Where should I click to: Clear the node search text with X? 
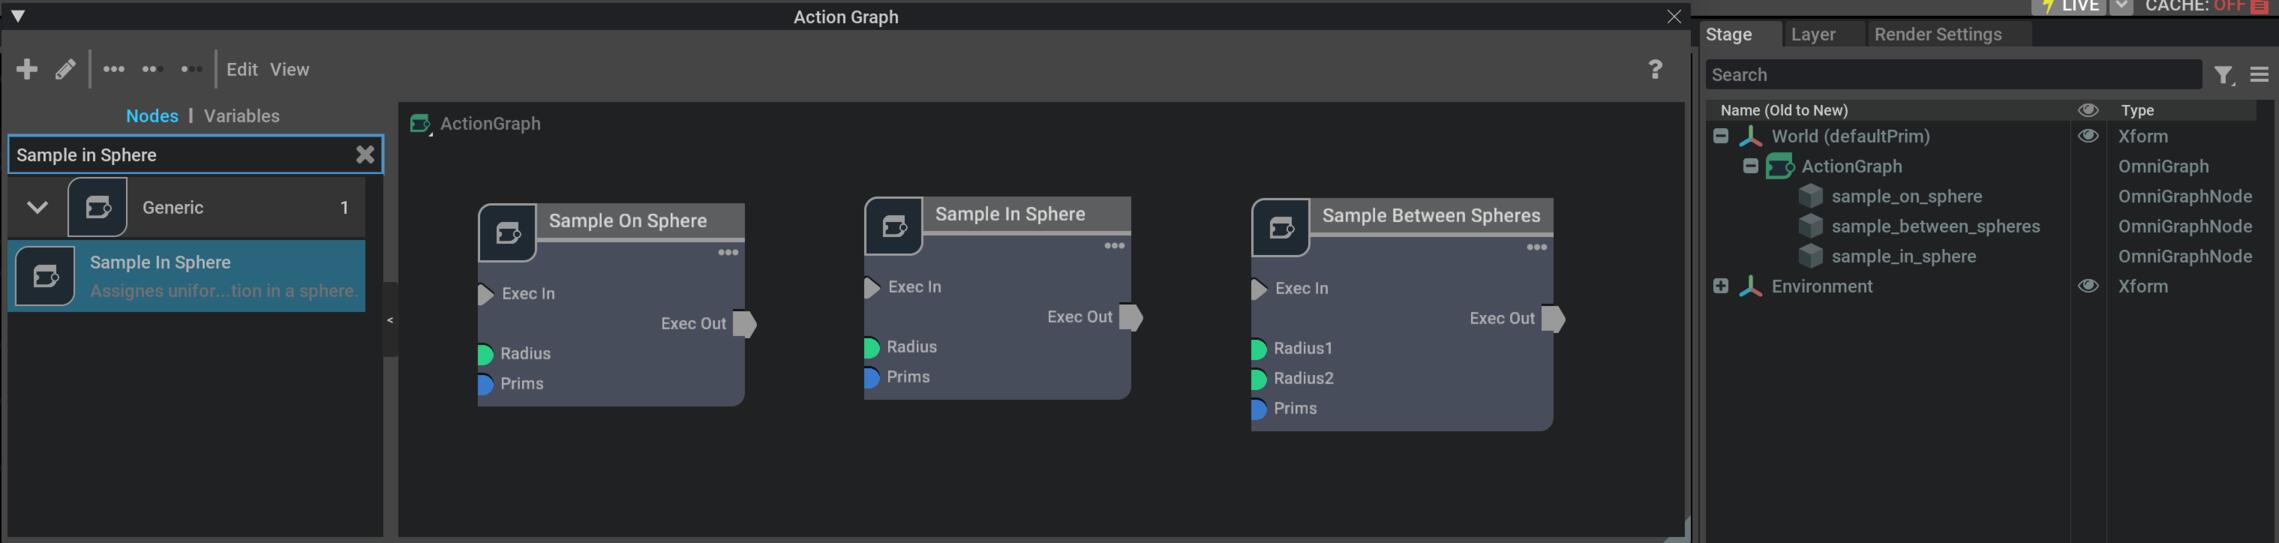[365, 154]
